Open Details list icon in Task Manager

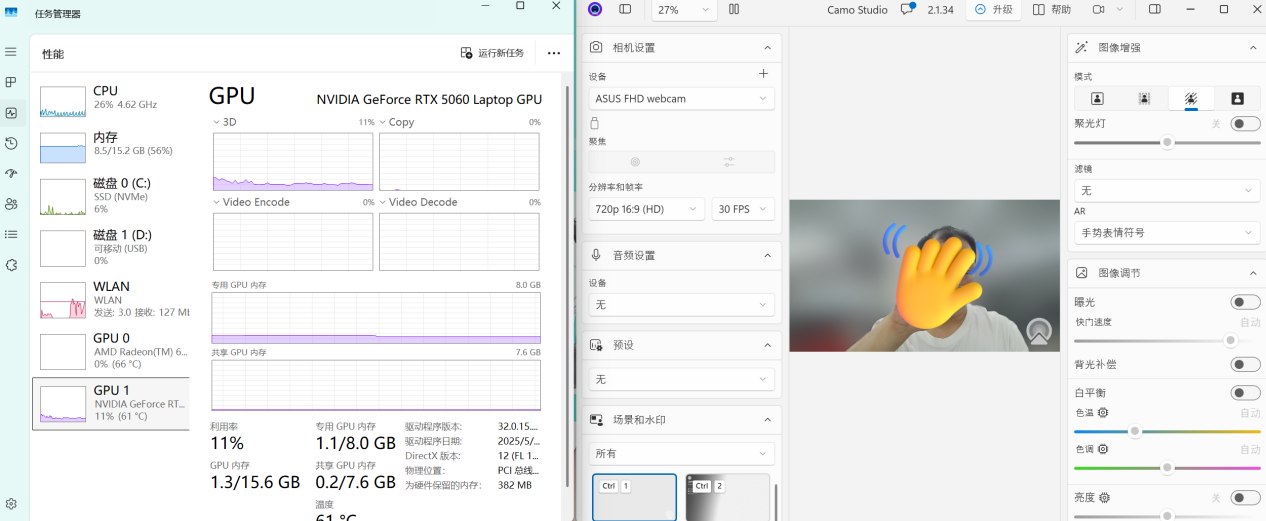(x=11, y=234)
